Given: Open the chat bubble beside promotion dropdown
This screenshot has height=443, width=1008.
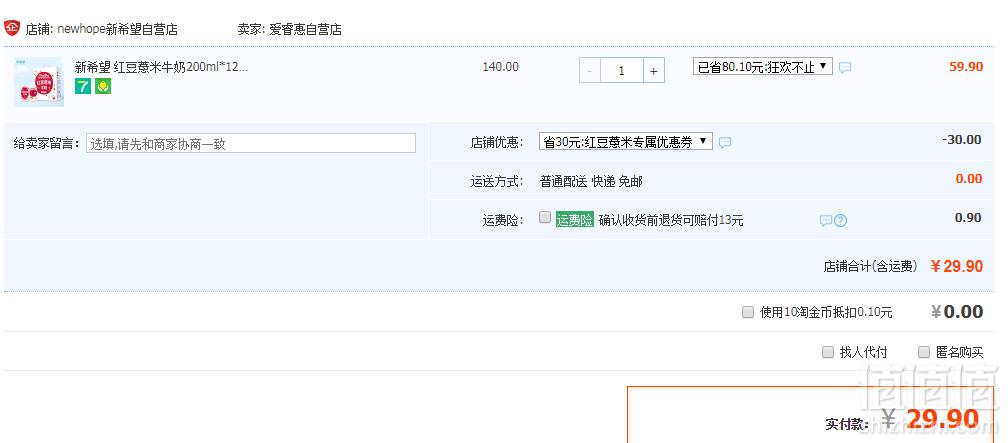Looking at the screenshot, I should pos(845,68).
